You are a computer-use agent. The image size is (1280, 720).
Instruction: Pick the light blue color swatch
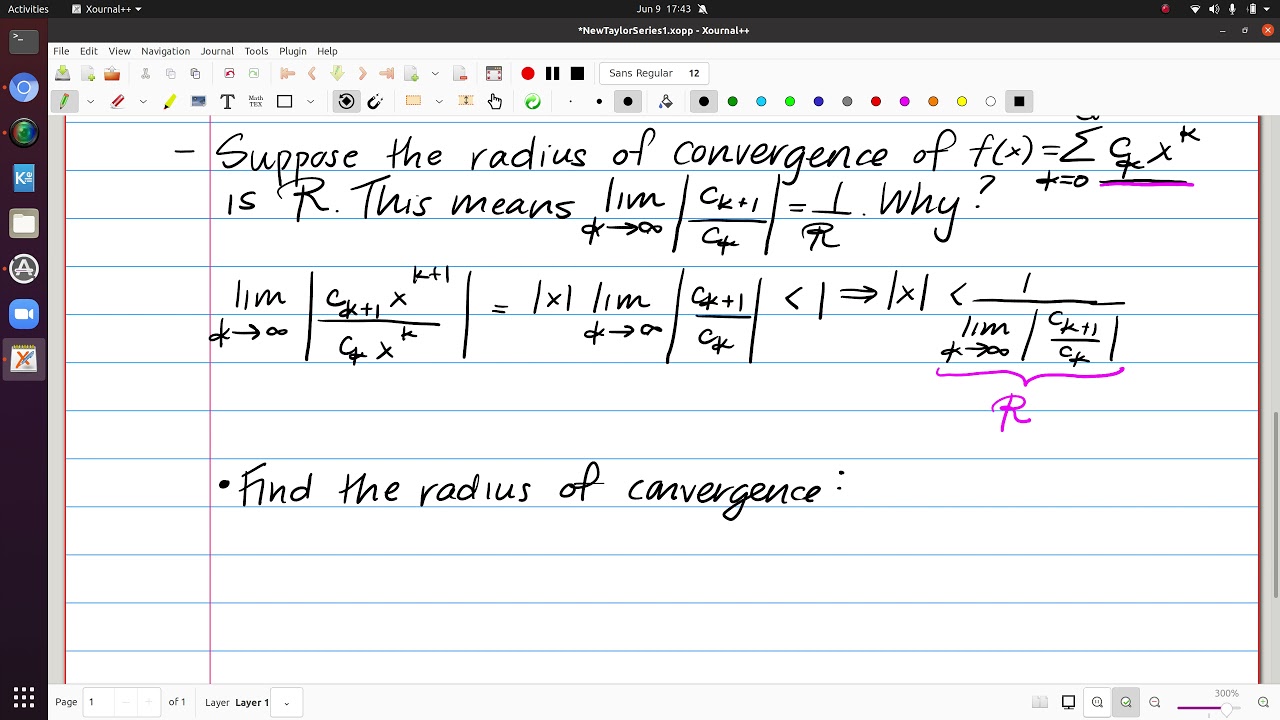pos(761,101)
